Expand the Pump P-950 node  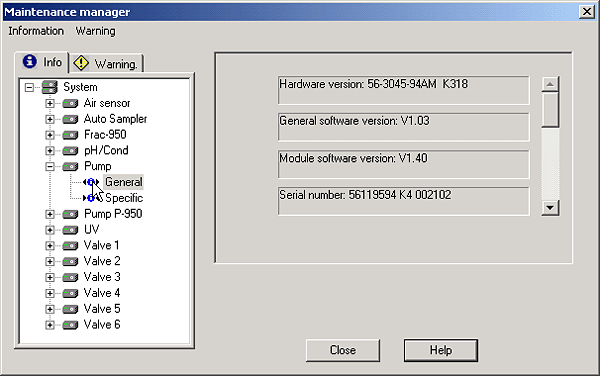click(x=50, y=214)
